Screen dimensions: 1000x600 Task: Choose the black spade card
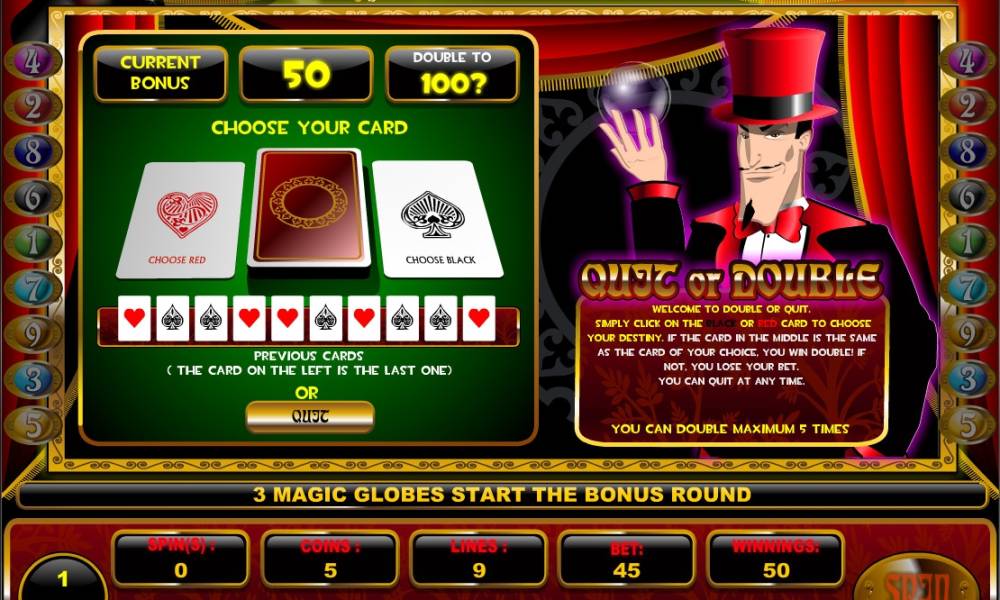pyautogui.click(x=437, y=219)
